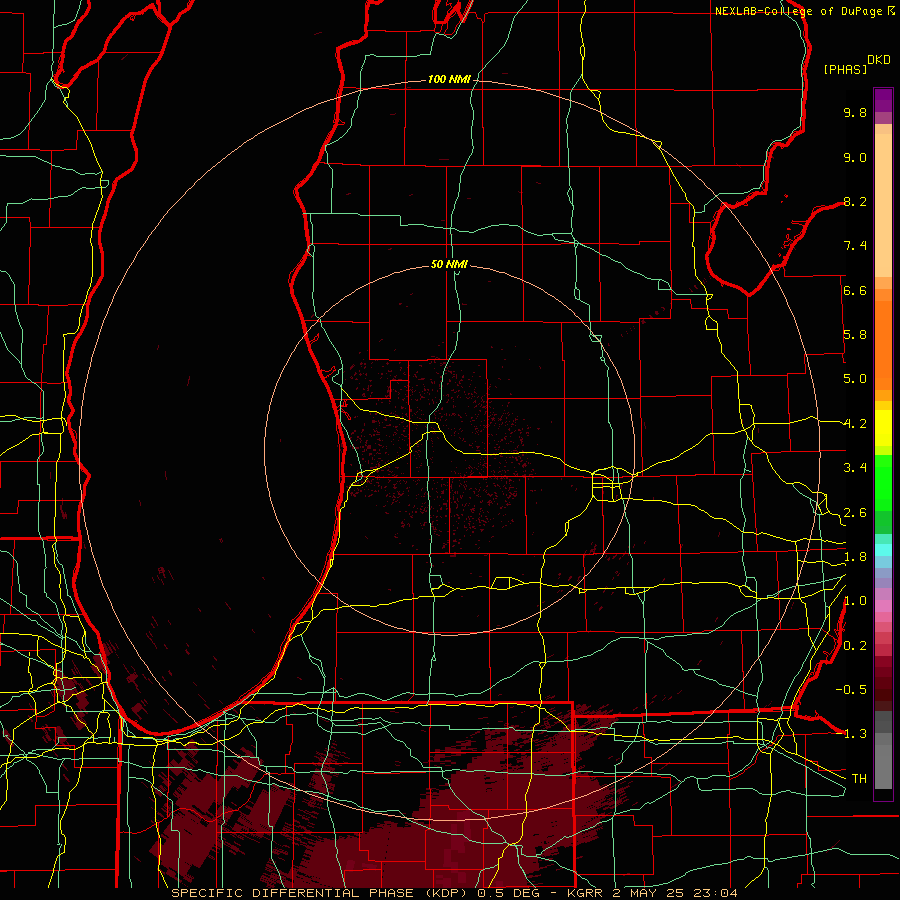Click the KGRR station ID in the caption
900x900 pixels.
[587, 893]
